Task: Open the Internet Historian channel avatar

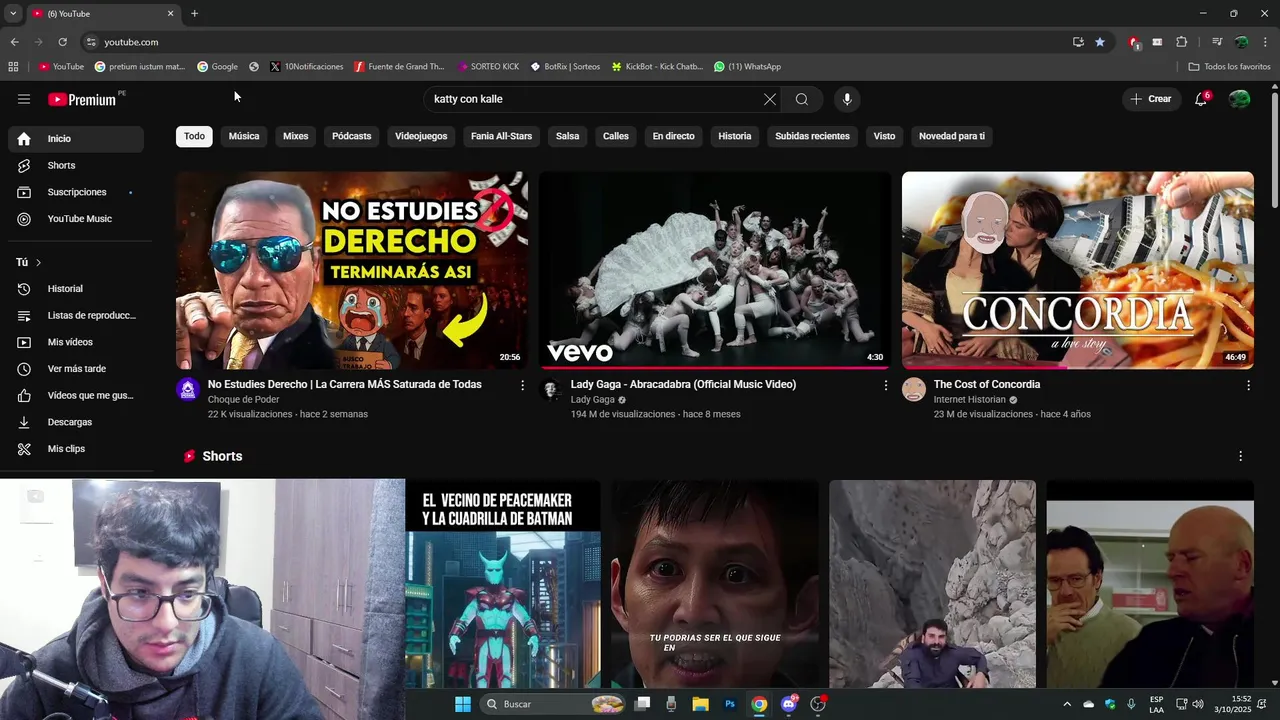Action: [x=914, y=389]
